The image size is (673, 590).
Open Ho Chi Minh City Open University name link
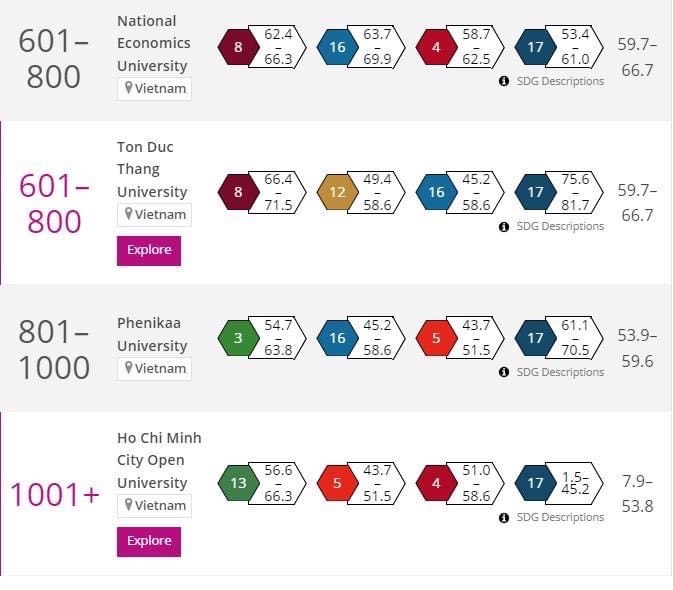[x=158, y=460]
